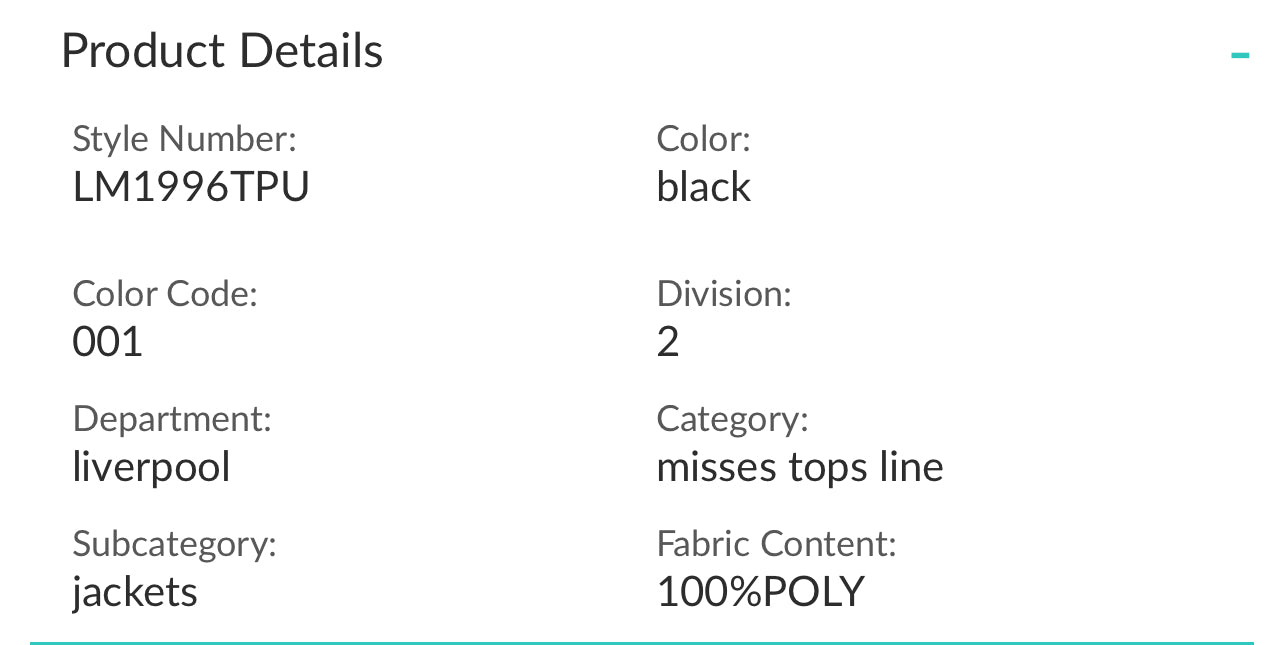This screenshot has width=1284, height=645.
Task: Click the Fabric Content label
Action: pyautogui.click(x=776, y=544)
